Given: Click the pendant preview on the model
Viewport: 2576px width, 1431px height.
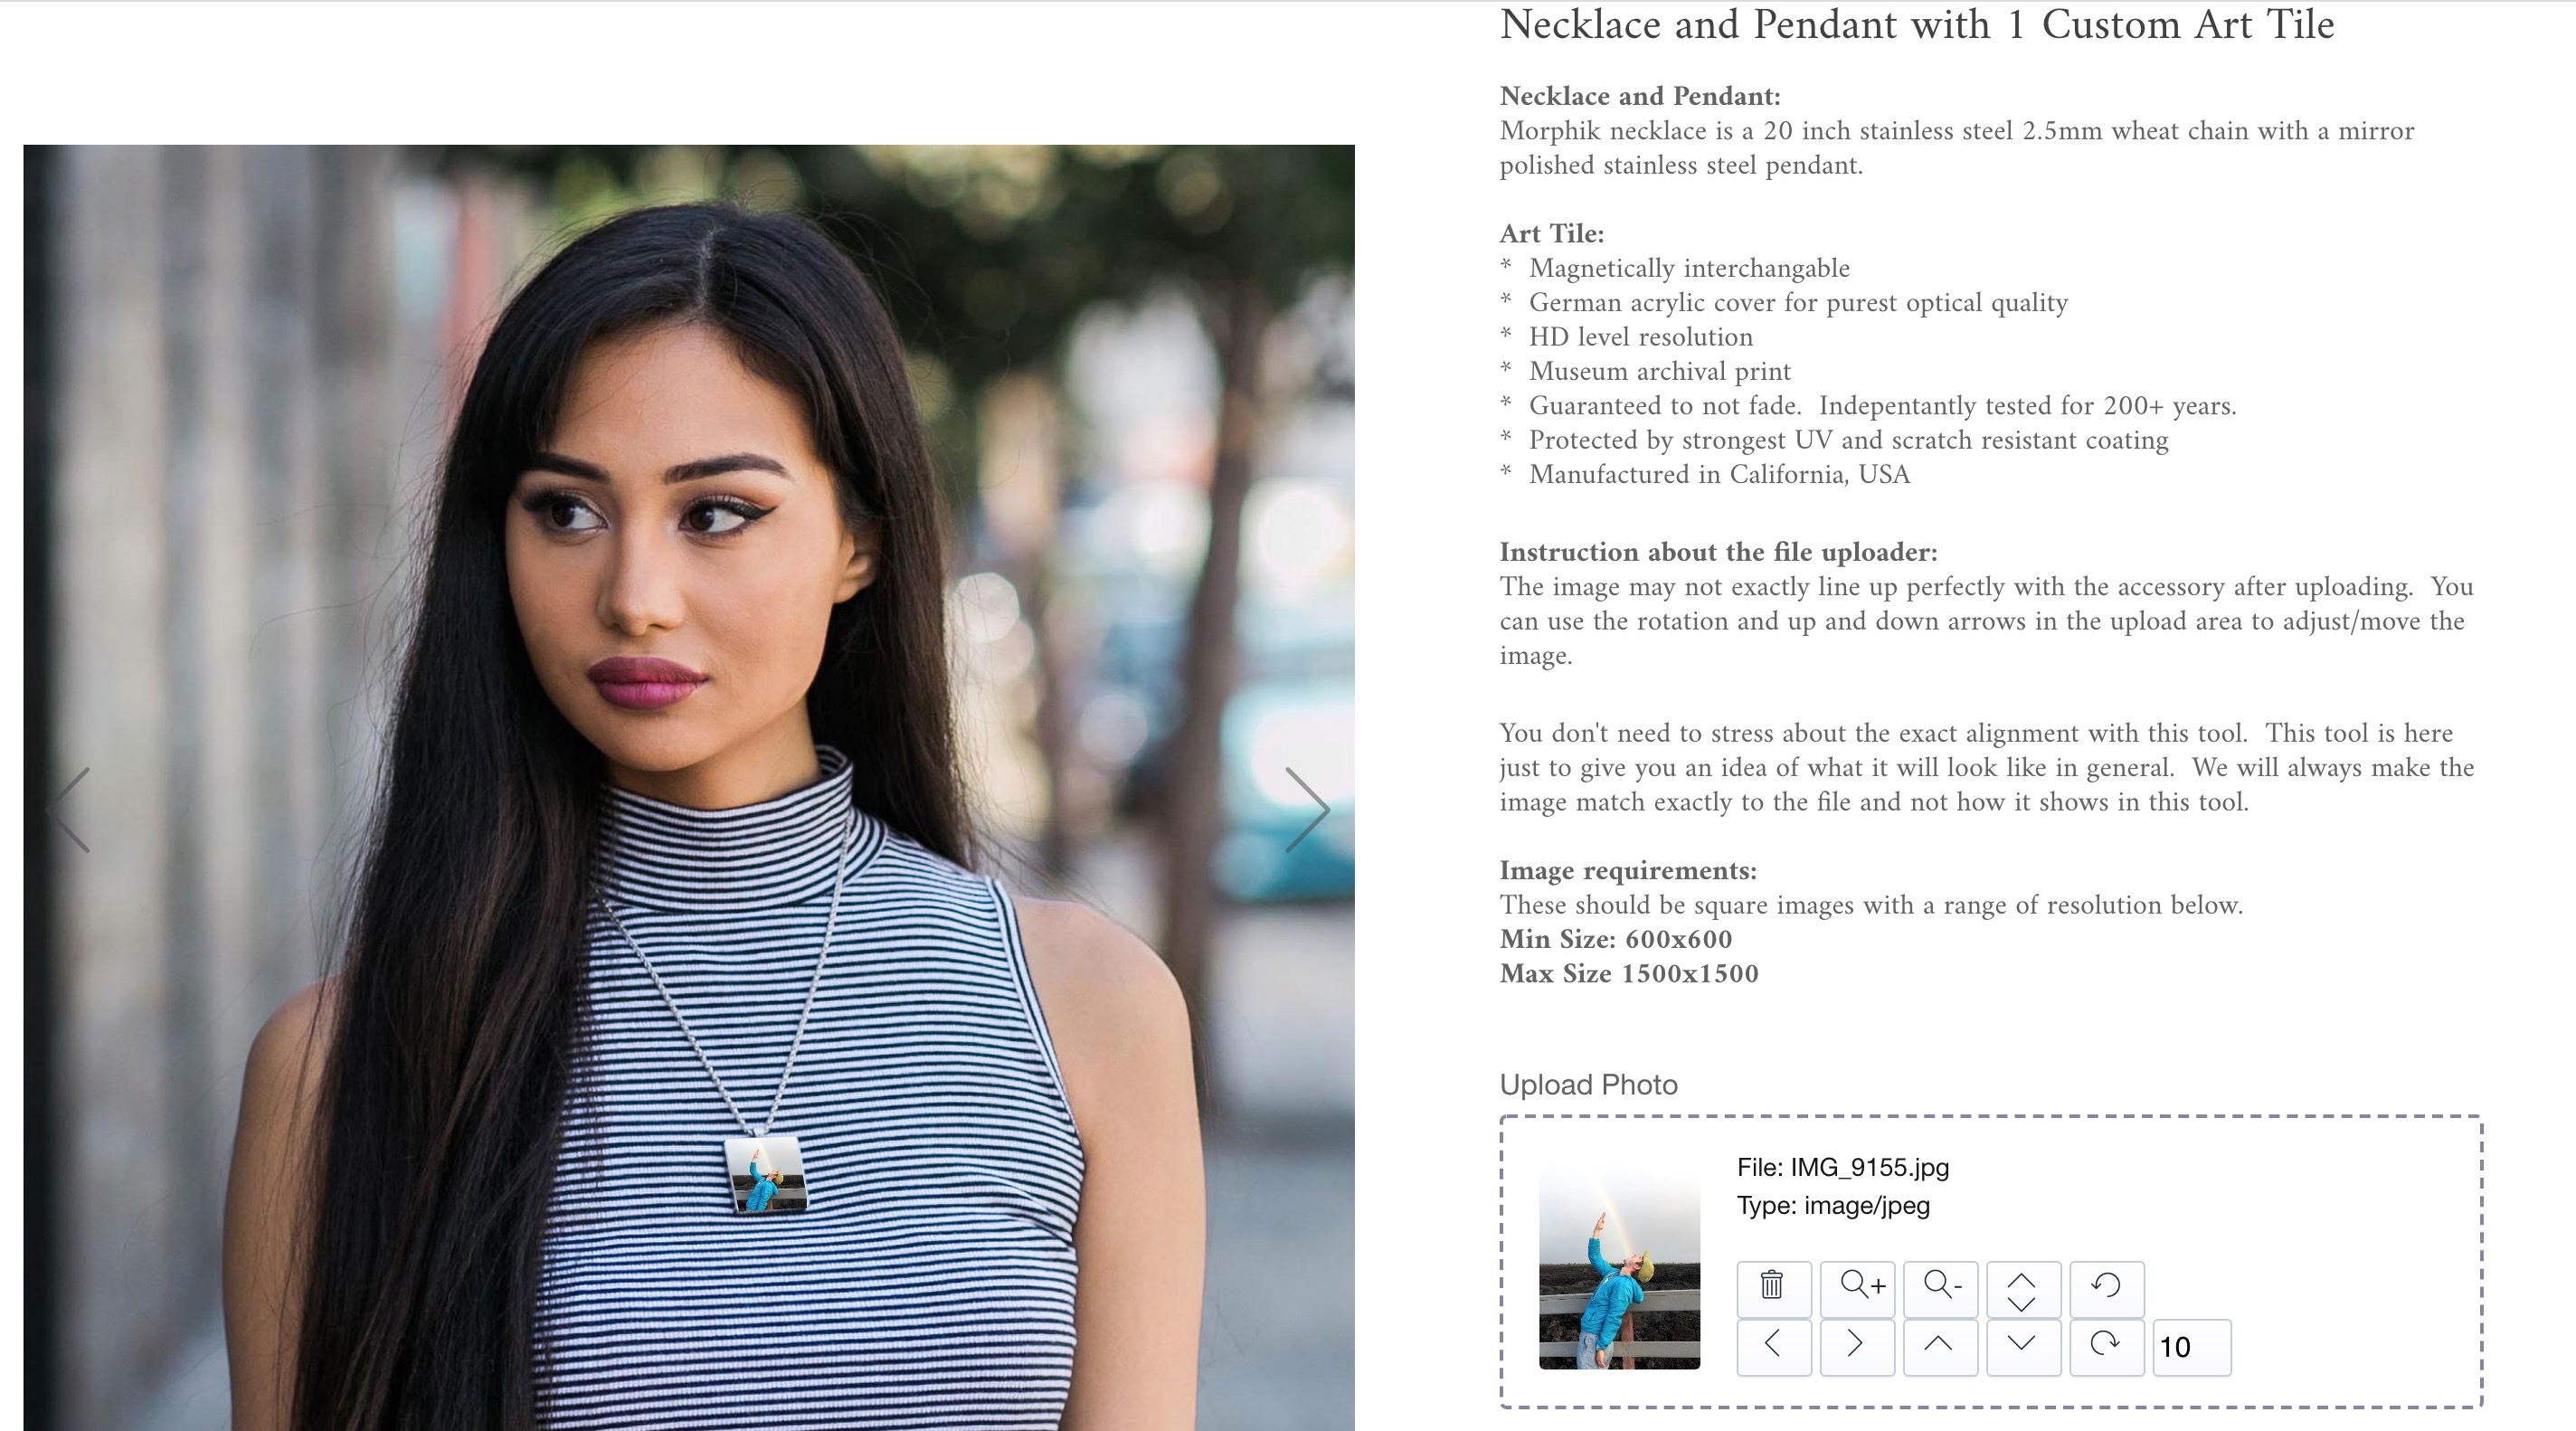Looking at the screenshot, I should 765,1174.
